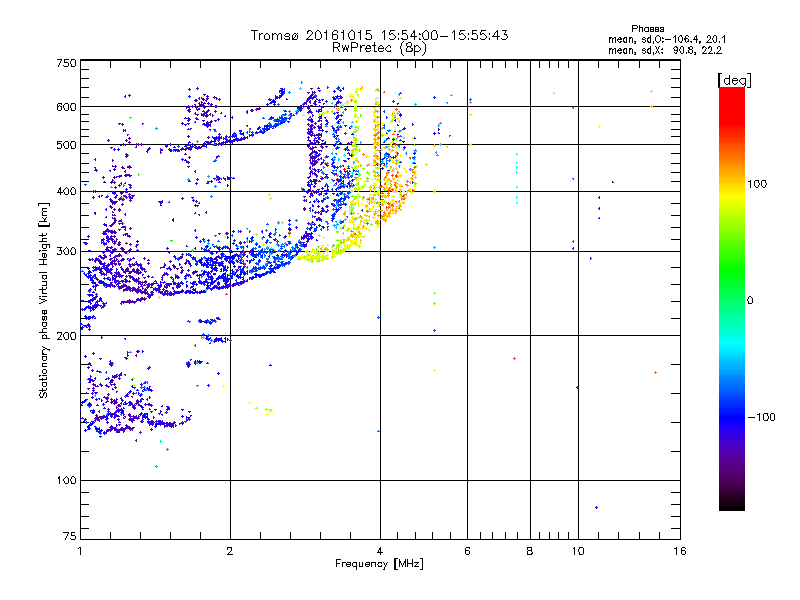Click the colorbar tick label '0'
800x600 pixels.
click(750, 301)
